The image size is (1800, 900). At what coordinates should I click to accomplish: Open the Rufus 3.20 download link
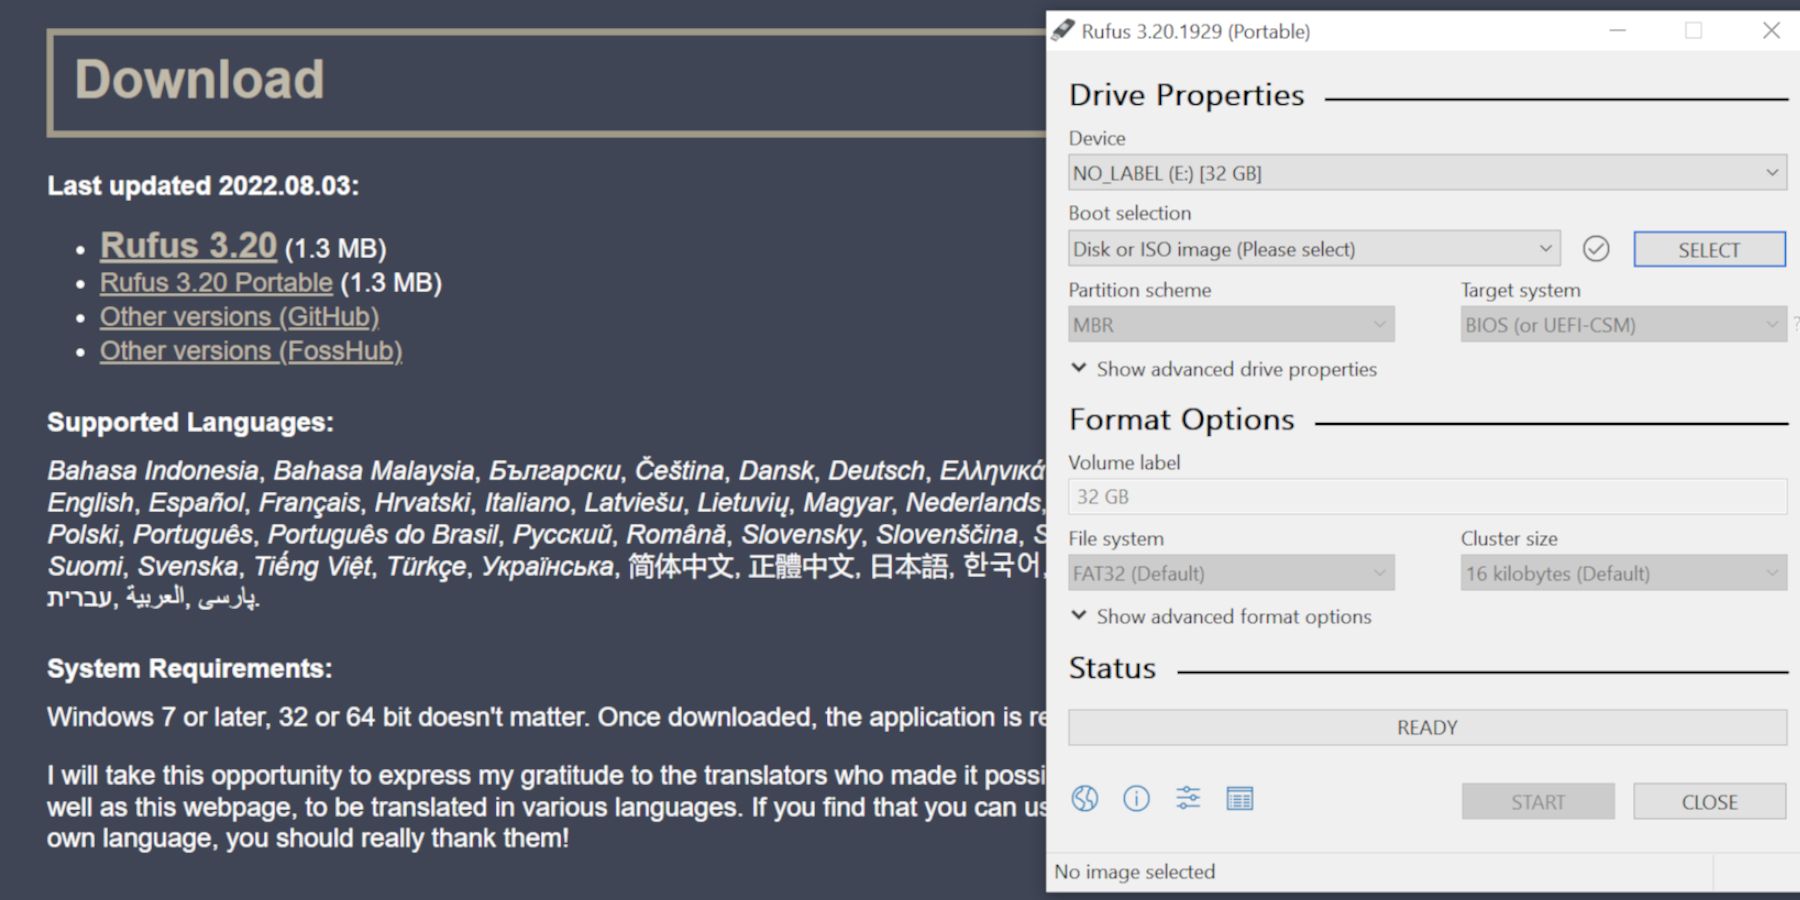(188, 245)
